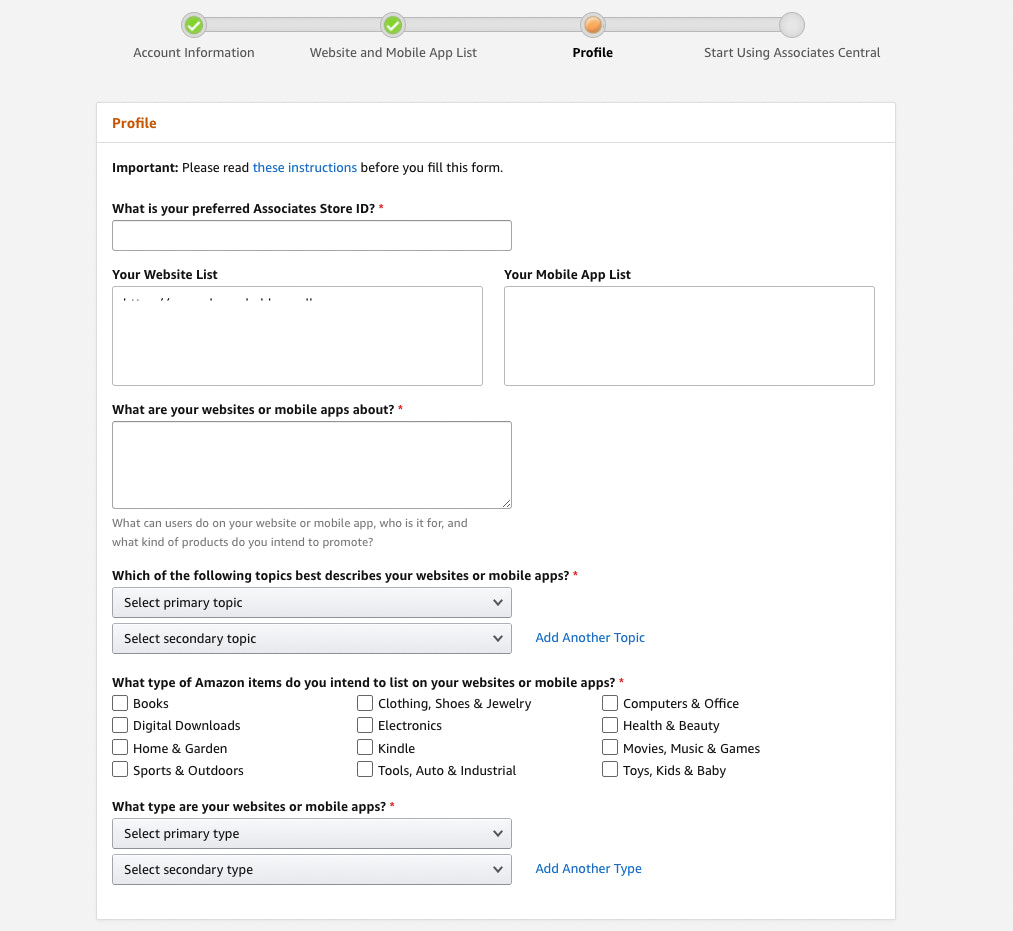Open the Select secondary topic dropdown
The height and width of the screenshot is (931, 1013).
311,638
